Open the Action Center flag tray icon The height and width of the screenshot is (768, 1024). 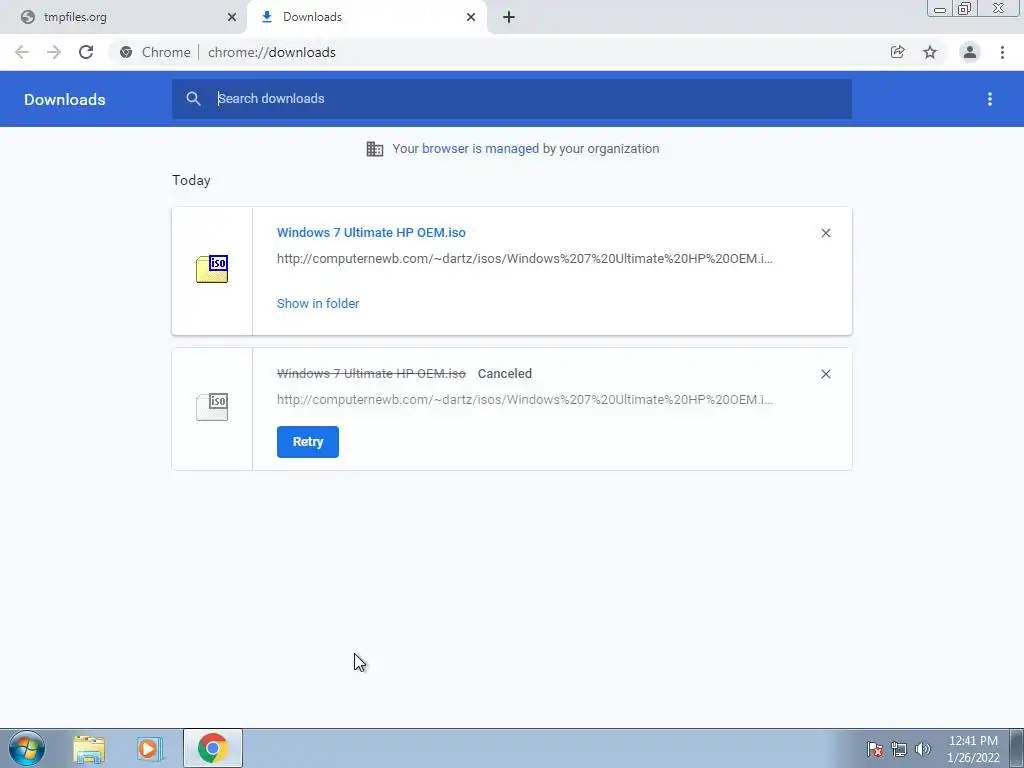(x=874, y=749)
